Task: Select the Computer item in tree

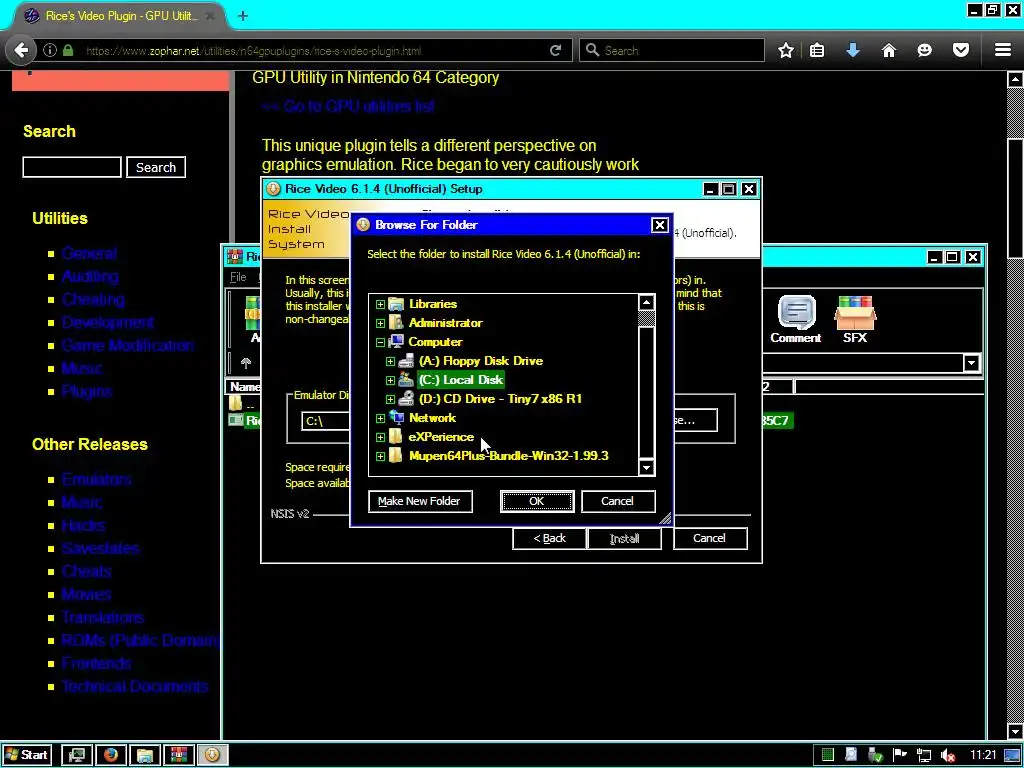Action: click(x=435, y=342)
